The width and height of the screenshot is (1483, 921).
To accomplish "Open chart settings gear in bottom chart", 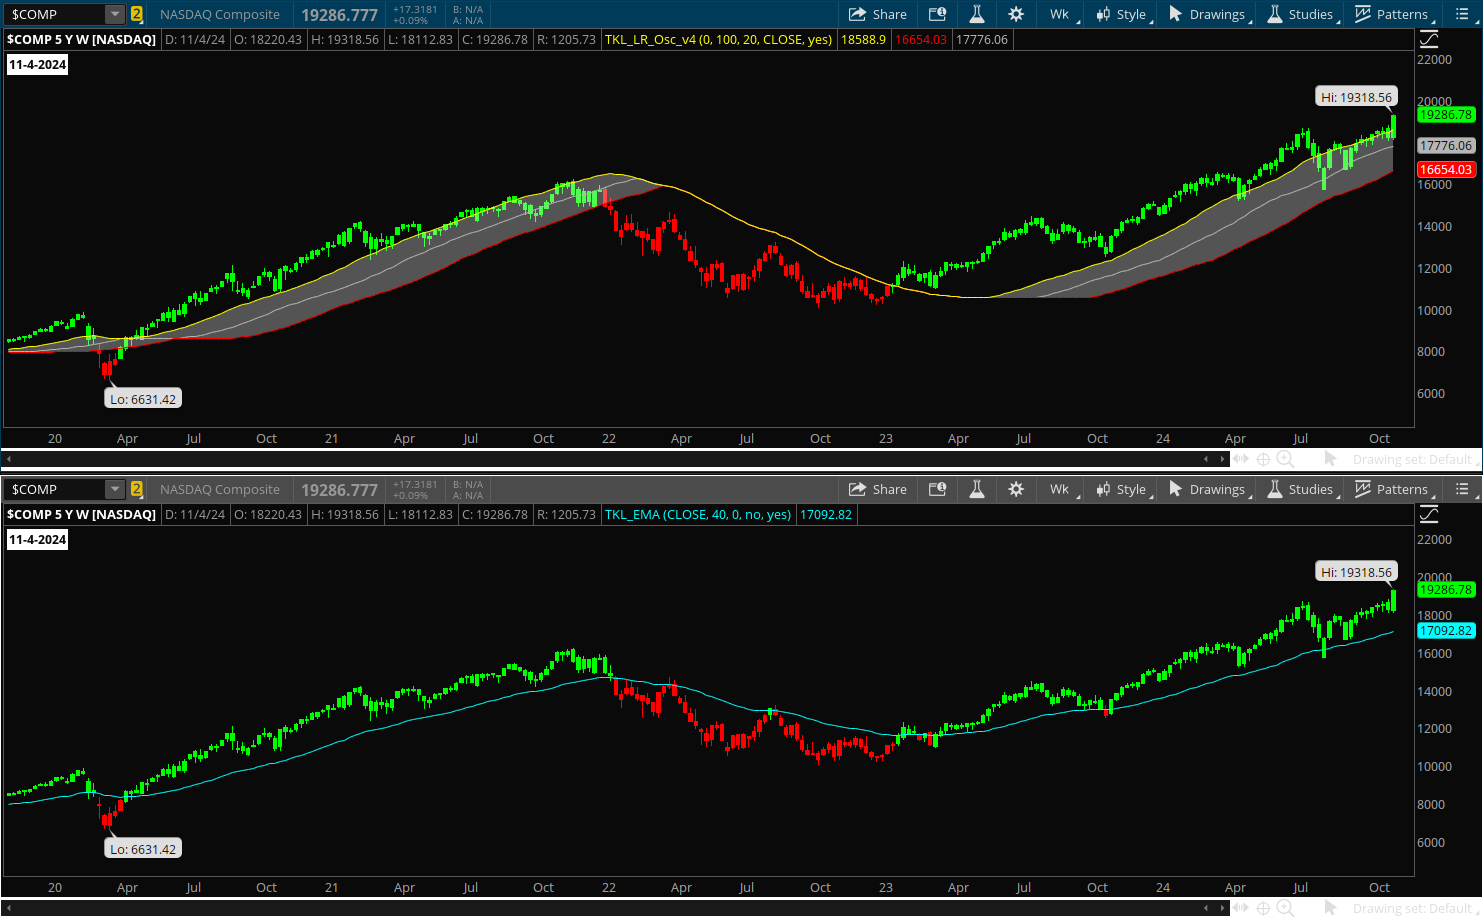I will pos(1016,489).
